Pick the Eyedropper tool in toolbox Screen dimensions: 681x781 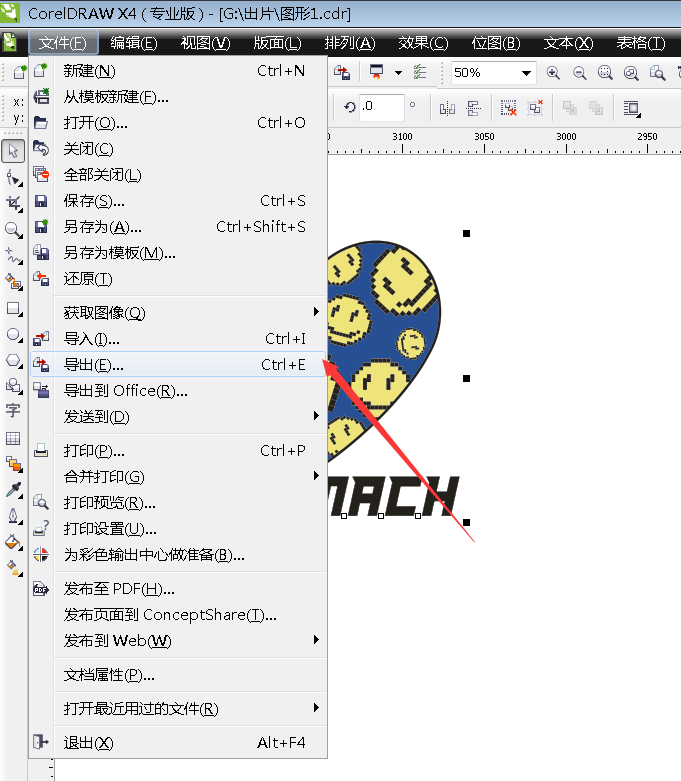[x=13, y=490]
